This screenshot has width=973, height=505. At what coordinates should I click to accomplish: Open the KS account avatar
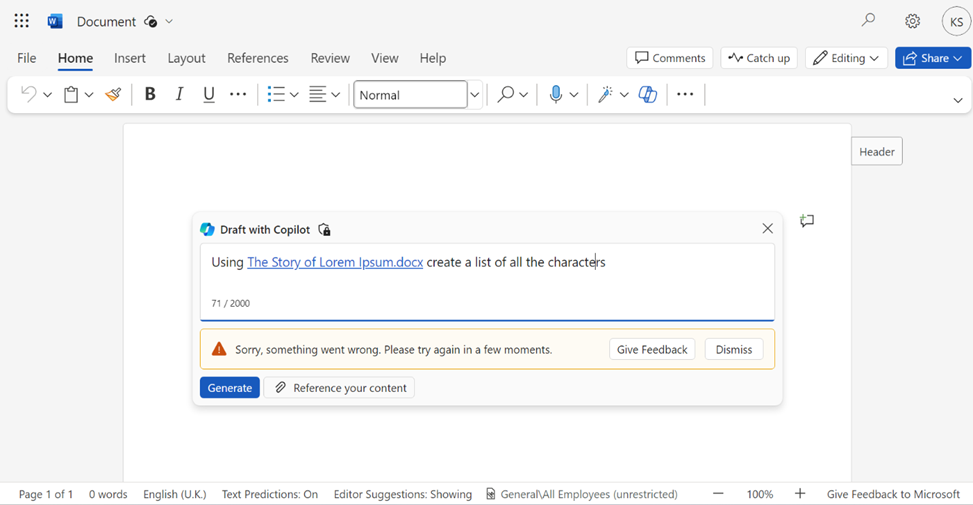pos(956,21)
